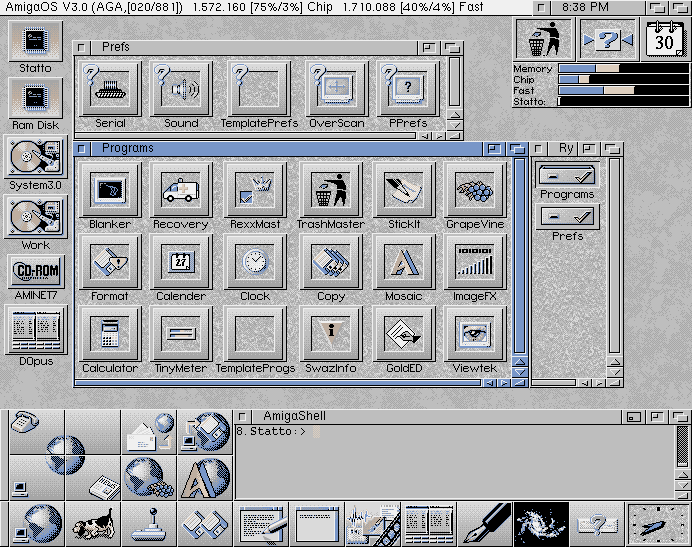Open the OverScan preferences icon
The width and height of the screenshot is (692, 547).
pos(337,89)
